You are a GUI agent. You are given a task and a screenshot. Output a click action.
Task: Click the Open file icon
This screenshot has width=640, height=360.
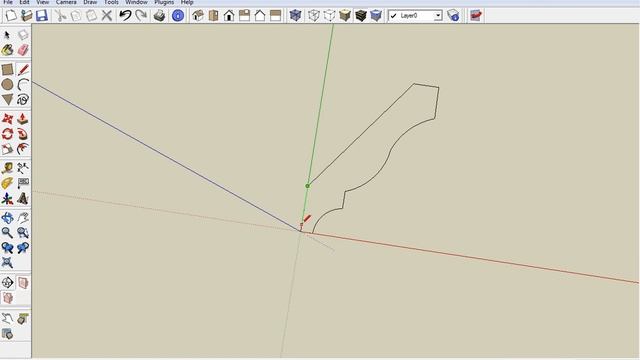click(27, 16)
